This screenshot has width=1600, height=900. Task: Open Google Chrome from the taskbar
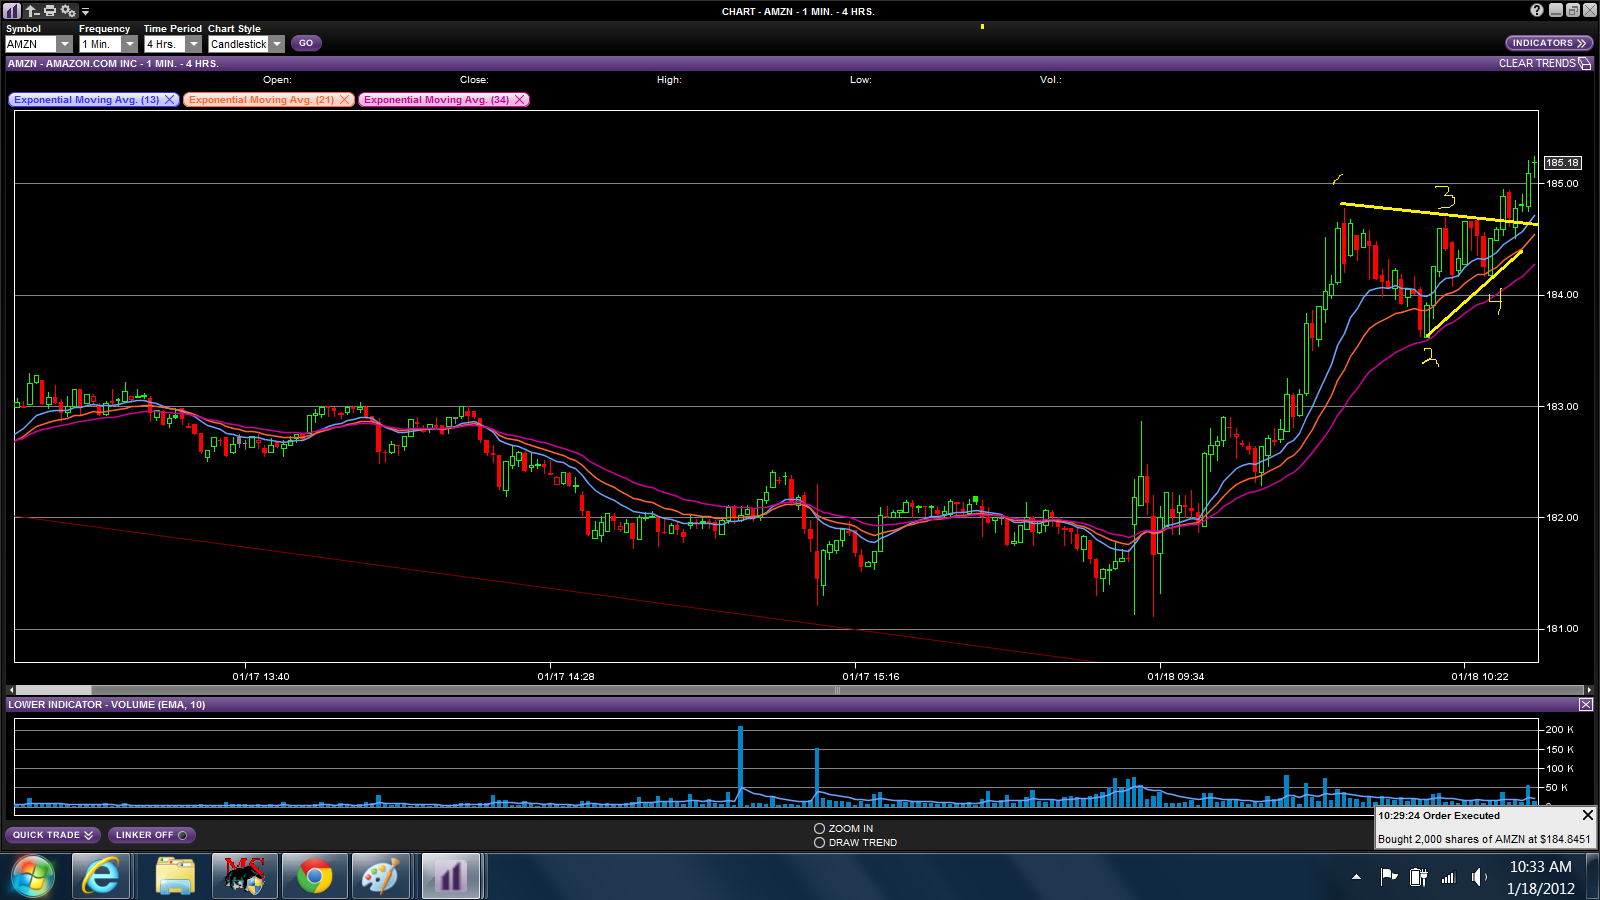[314, 877]
